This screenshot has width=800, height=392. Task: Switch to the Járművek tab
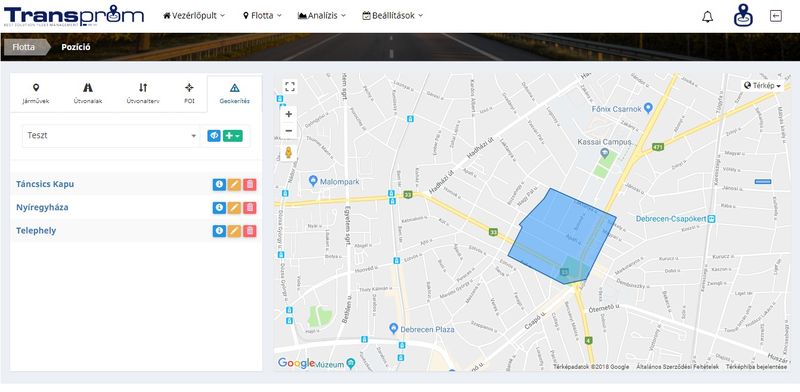[36, 93]
